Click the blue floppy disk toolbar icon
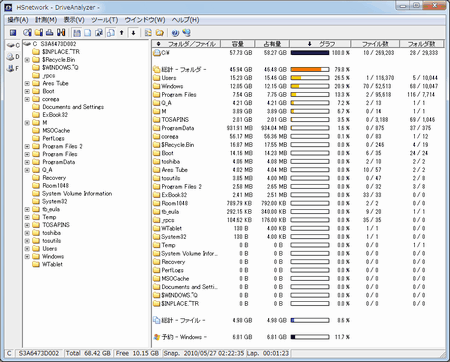 point(13,33)
